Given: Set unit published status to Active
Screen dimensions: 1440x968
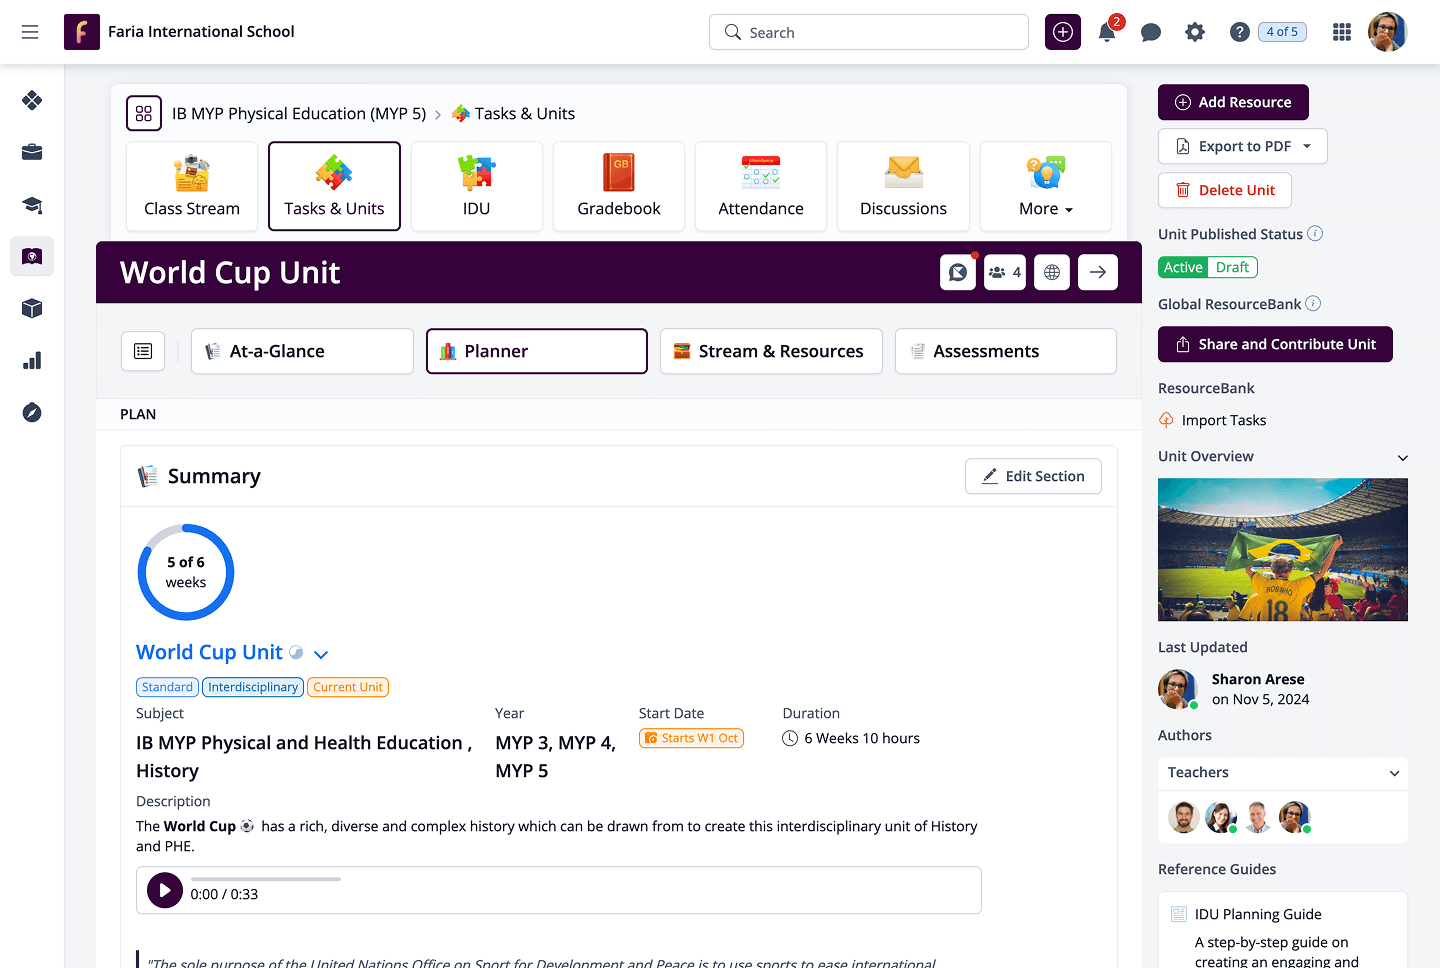Looking at the screenshot, I should click(1183, 267).
